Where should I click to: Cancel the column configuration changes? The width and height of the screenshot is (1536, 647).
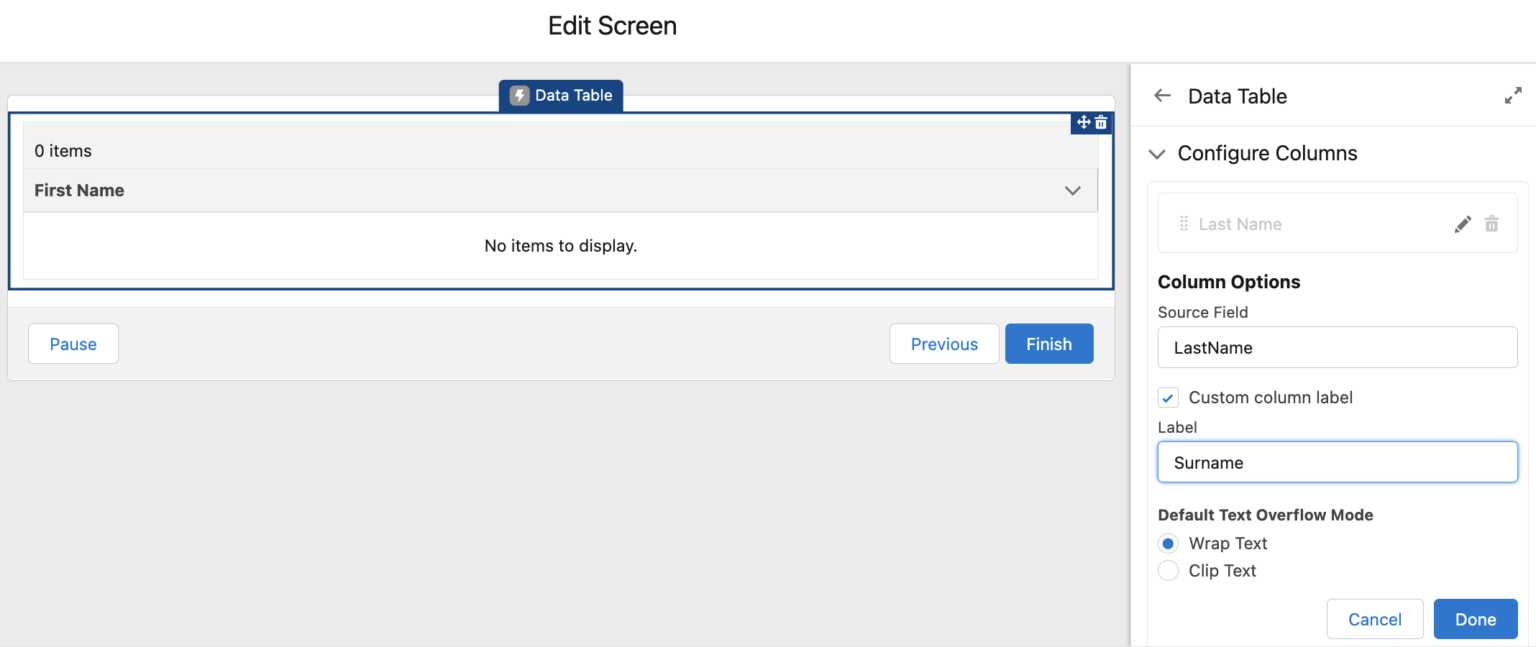[1375, 618]
